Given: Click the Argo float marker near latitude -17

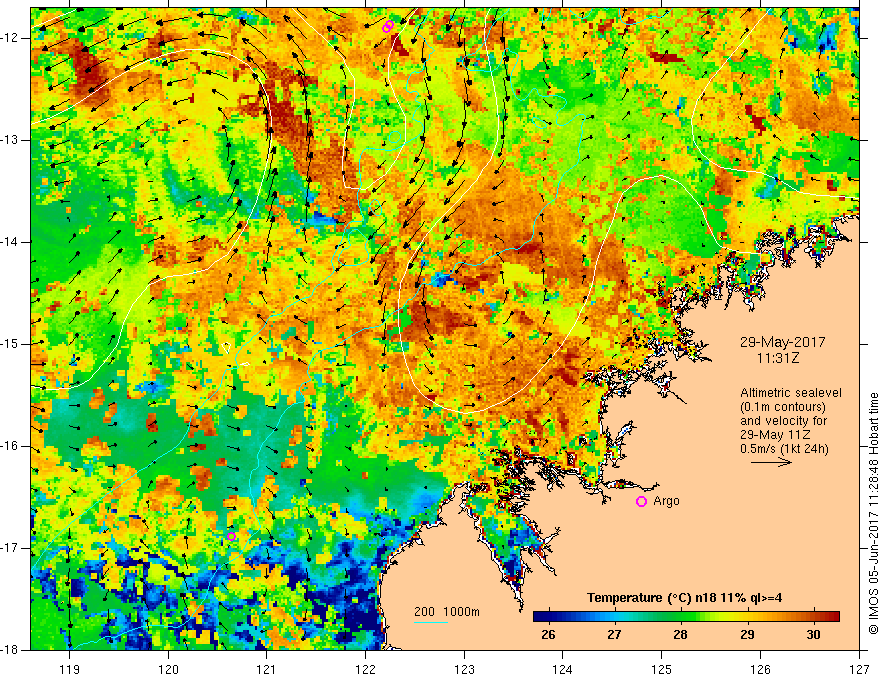Looking at the screenshot, I should 231,536.
